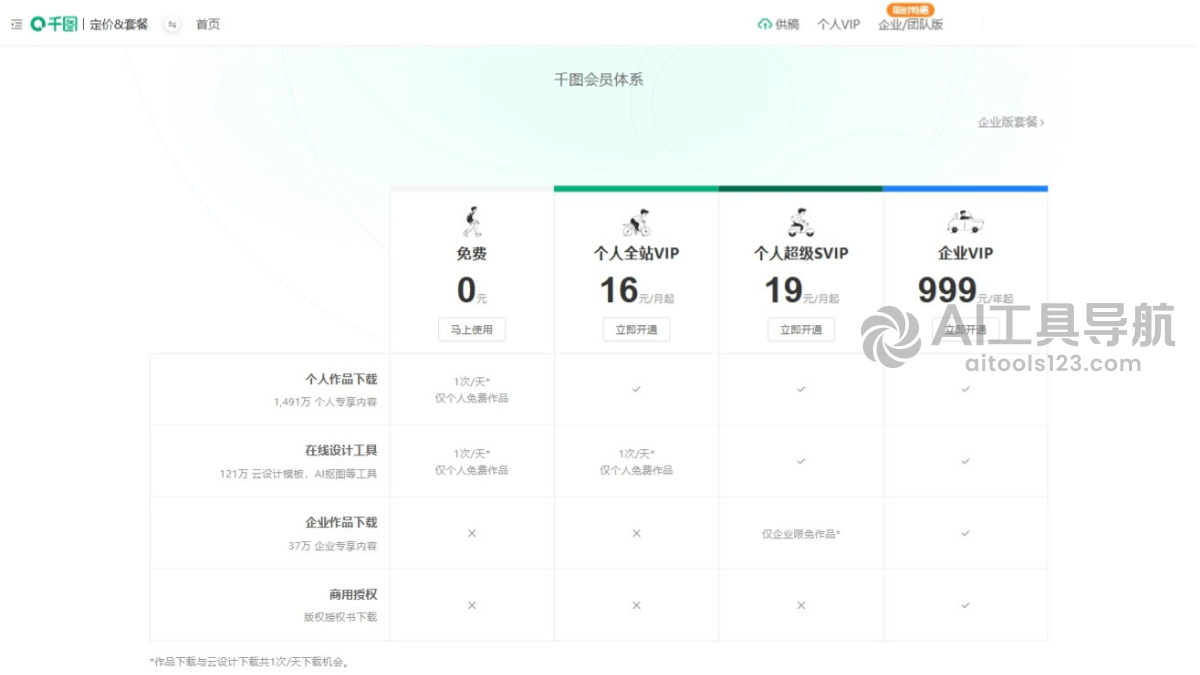Click X mark for 个人超级SVIP 商用授权
1200x675 pixels.
801,605
